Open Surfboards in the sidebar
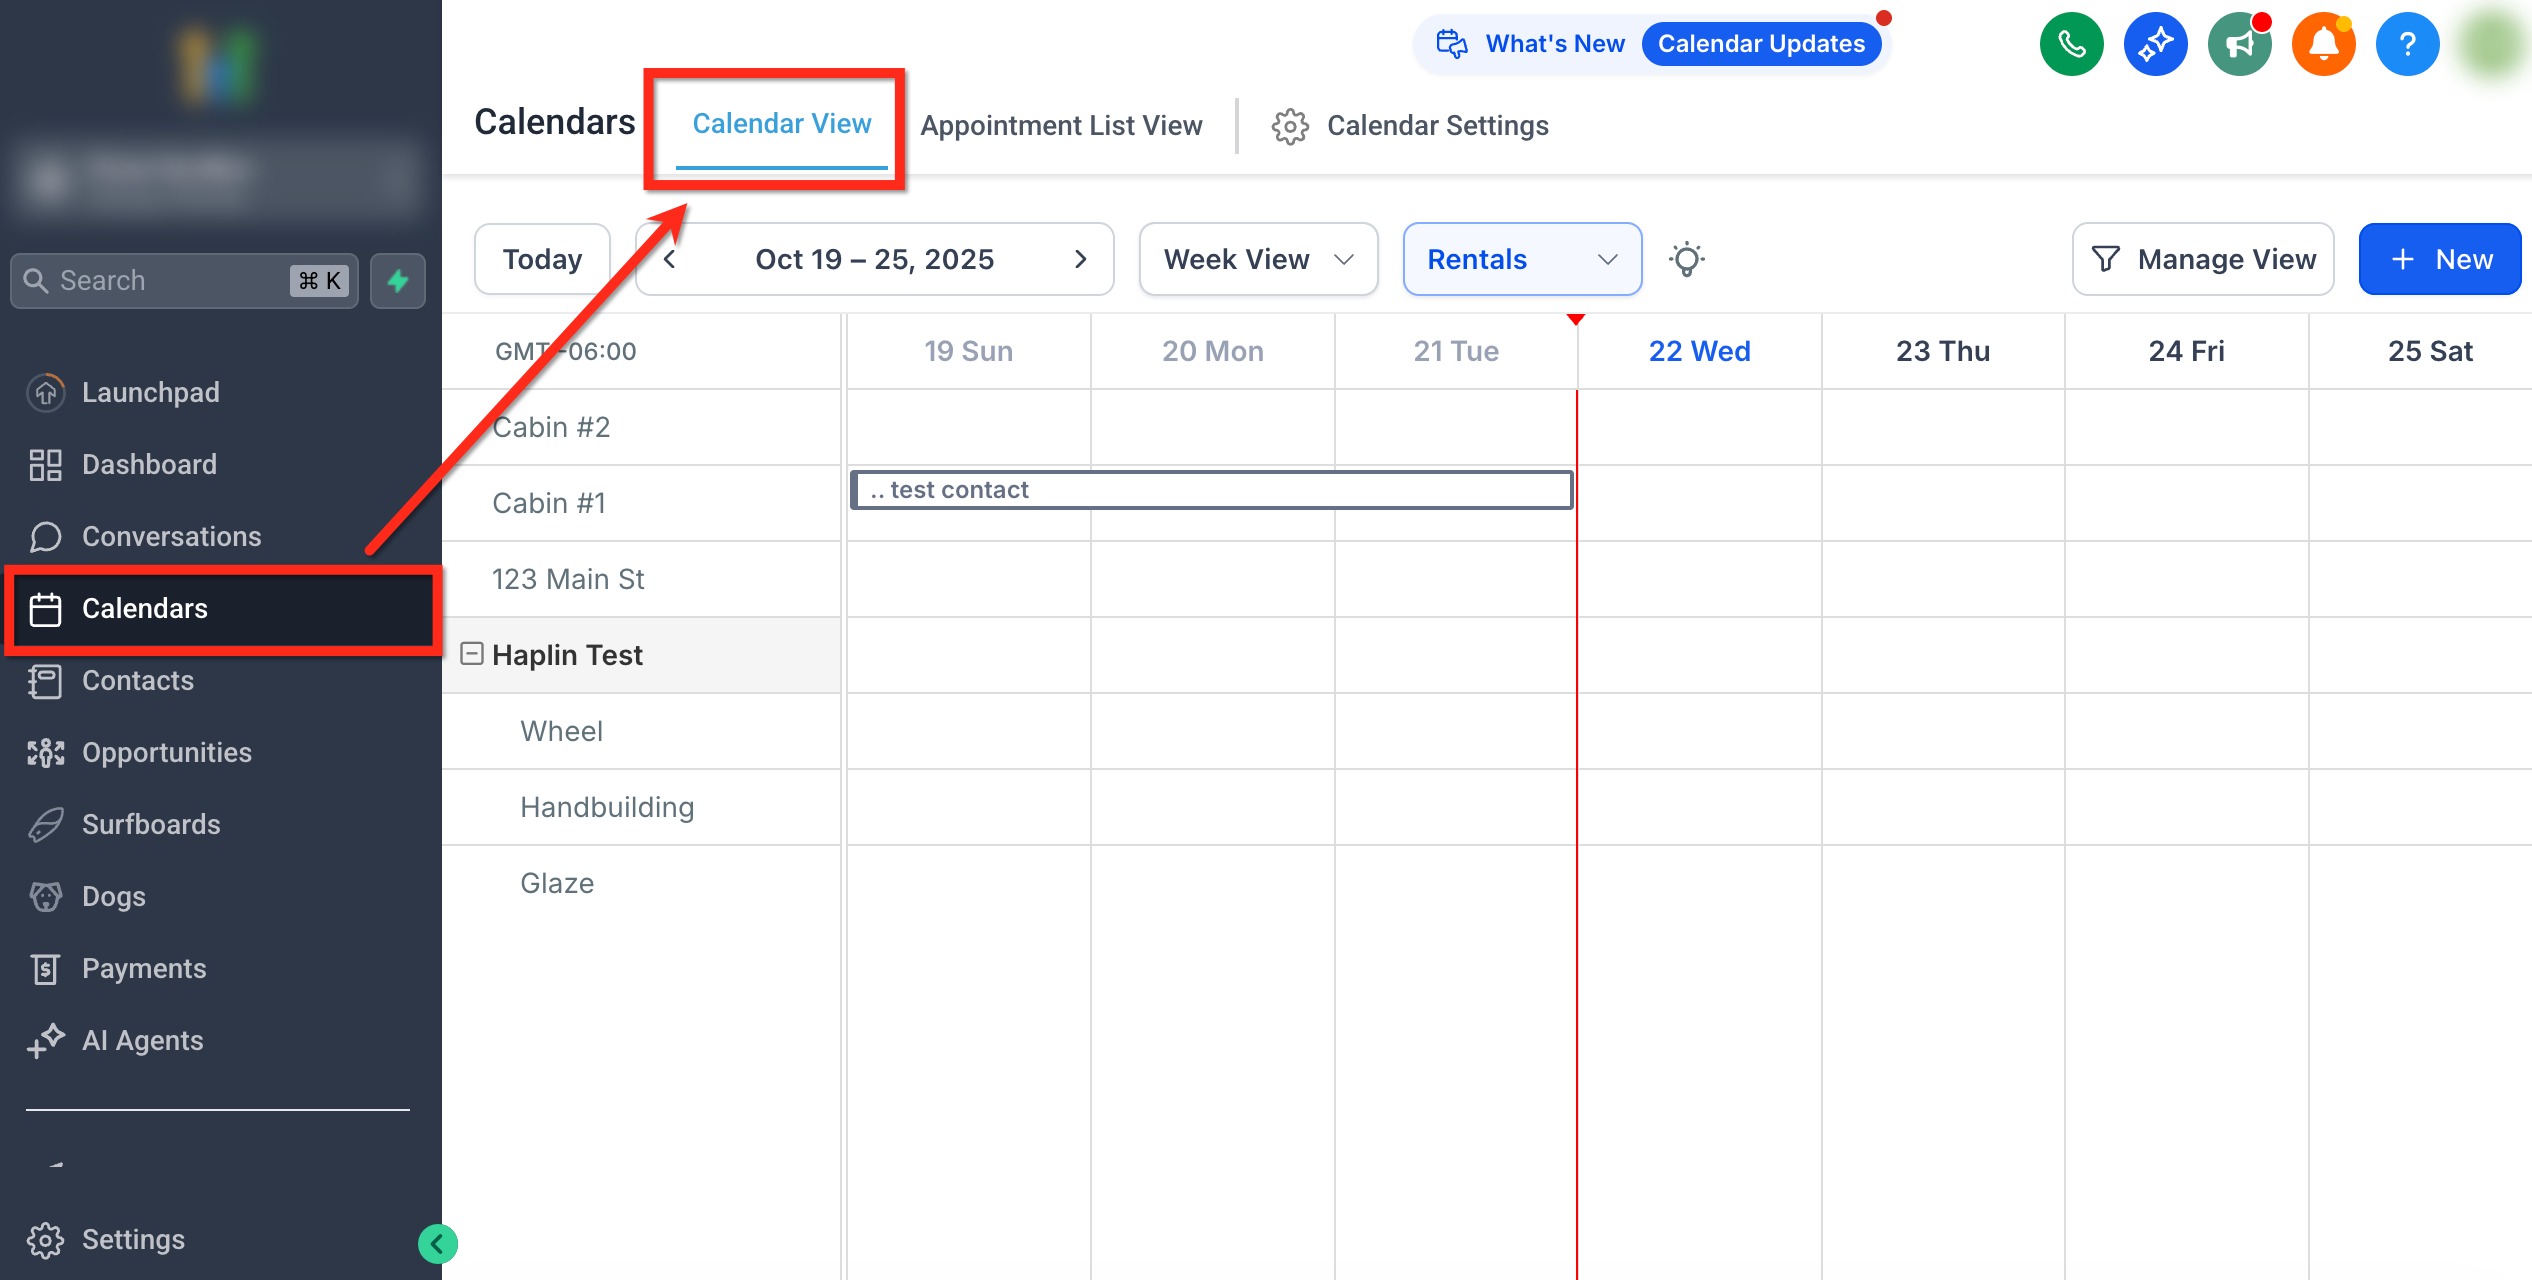2532x1280 pixels. (151, 824)
